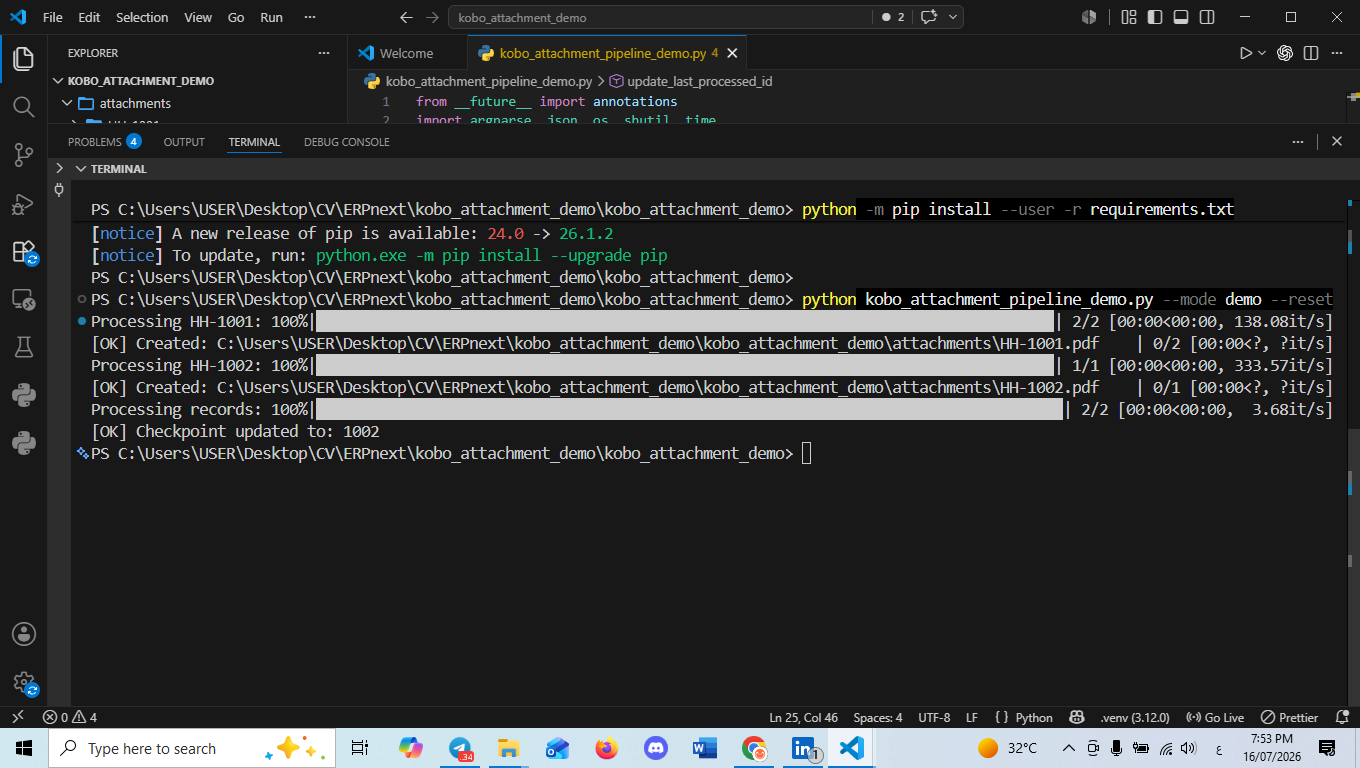Open the ChatGPT Codex icon in editor toolbar

click(x=1285, y=53)
